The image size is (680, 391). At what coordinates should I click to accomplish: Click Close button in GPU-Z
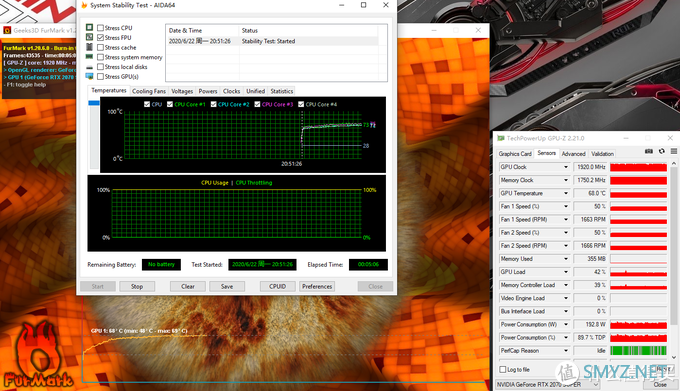pyautogui.click(x=660, y=384)
